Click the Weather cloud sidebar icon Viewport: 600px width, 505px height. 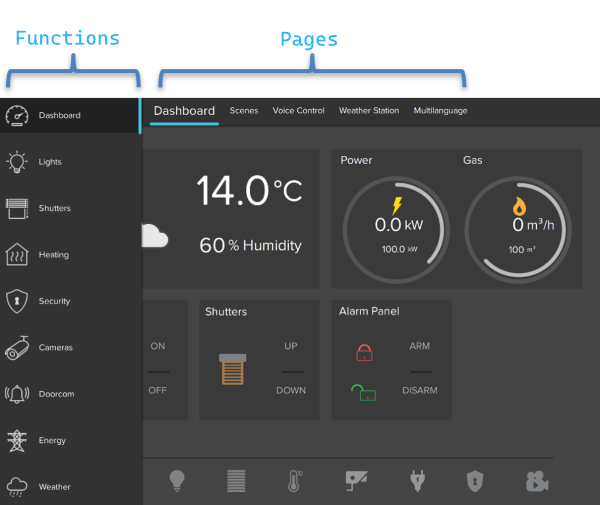(x=17, y=487)
